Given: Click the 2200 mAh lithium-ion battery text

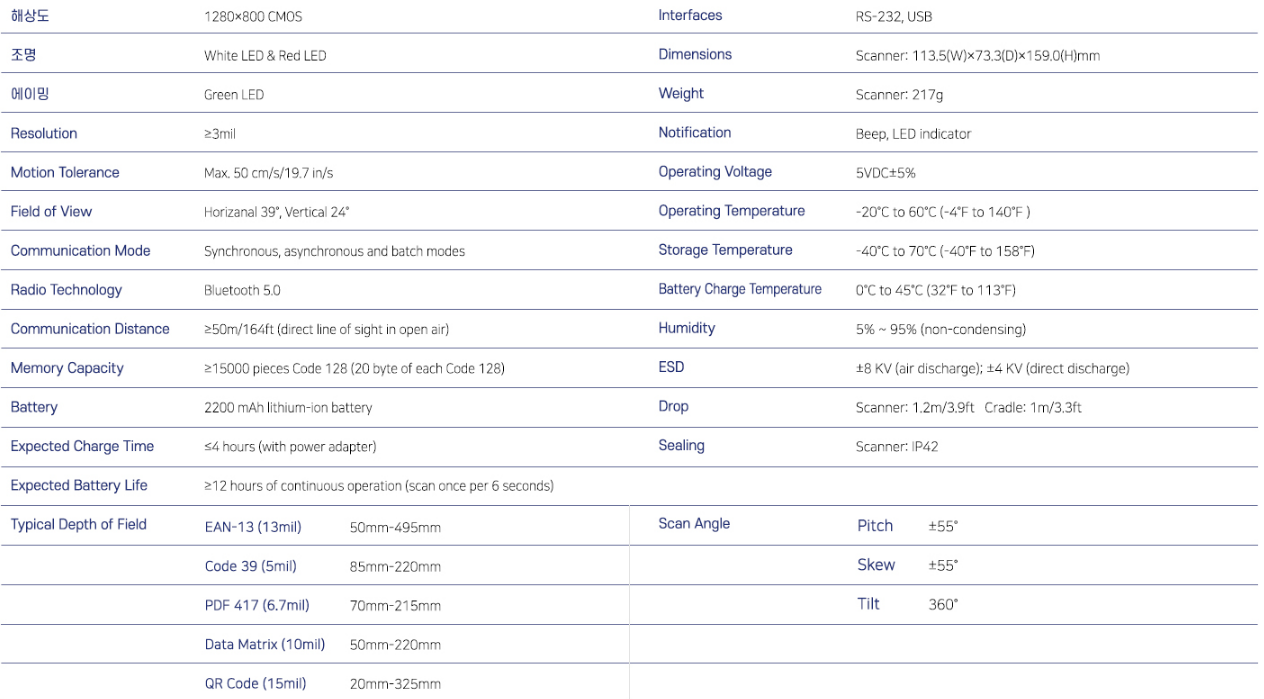Looking at the screenshot, I should [288, 408].
